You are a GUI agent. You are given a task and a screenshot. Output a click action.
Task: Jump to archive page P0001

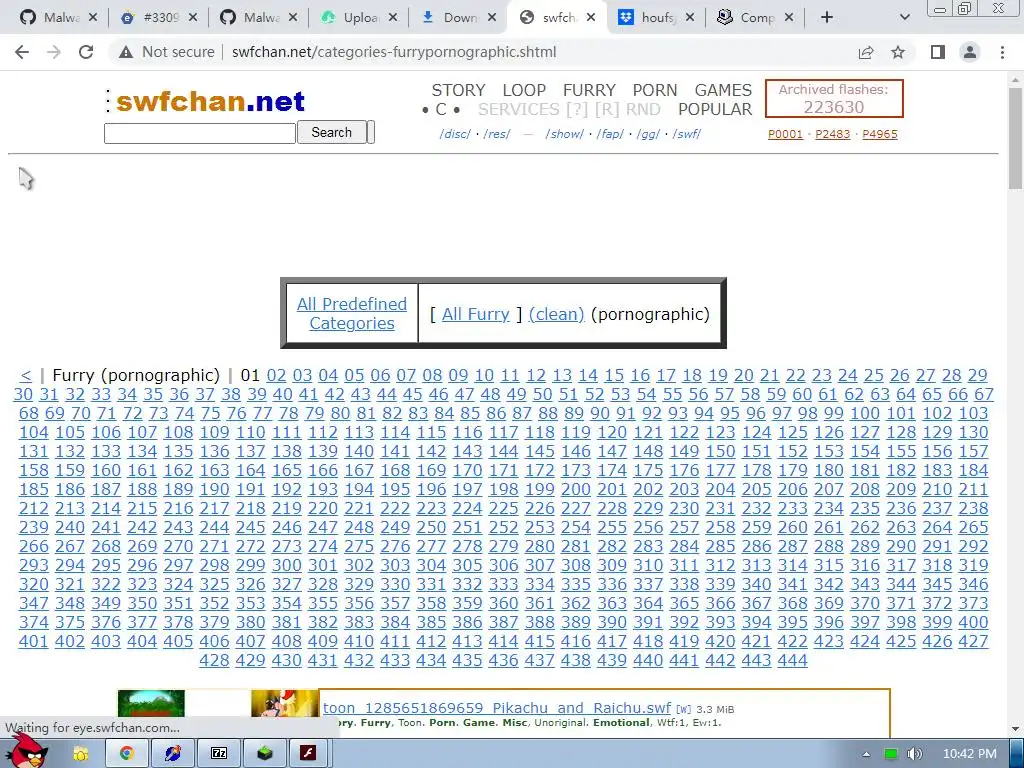click(785, 134)
